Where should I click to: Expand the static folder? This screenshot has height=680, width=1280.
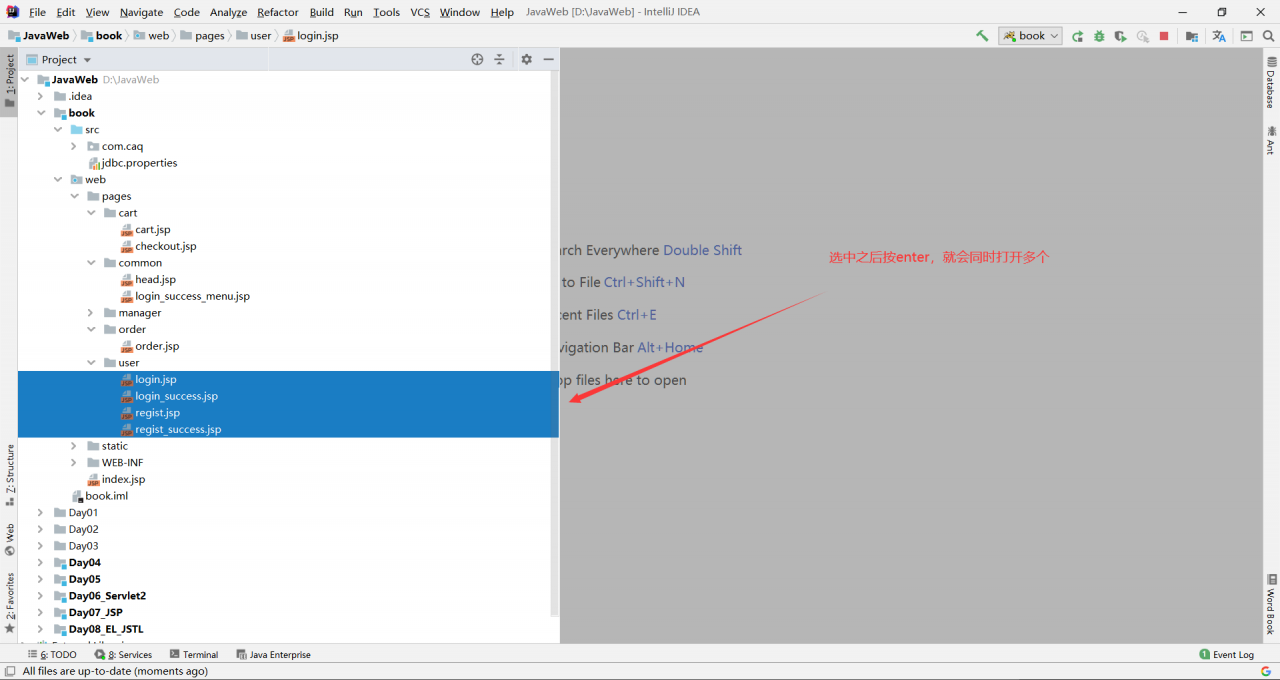[x=74, y=446]
